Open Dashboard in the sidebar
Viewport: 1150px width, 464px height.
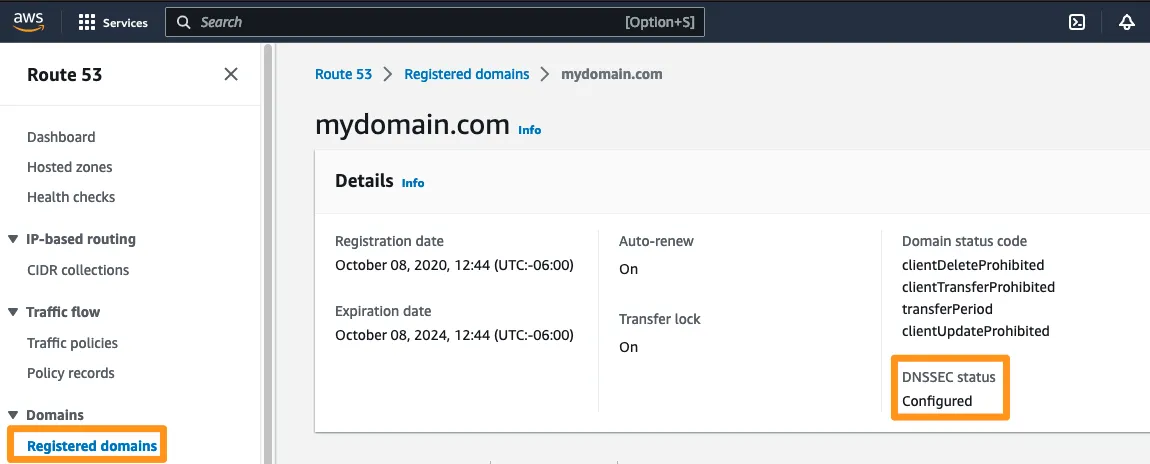coord(61,137)
